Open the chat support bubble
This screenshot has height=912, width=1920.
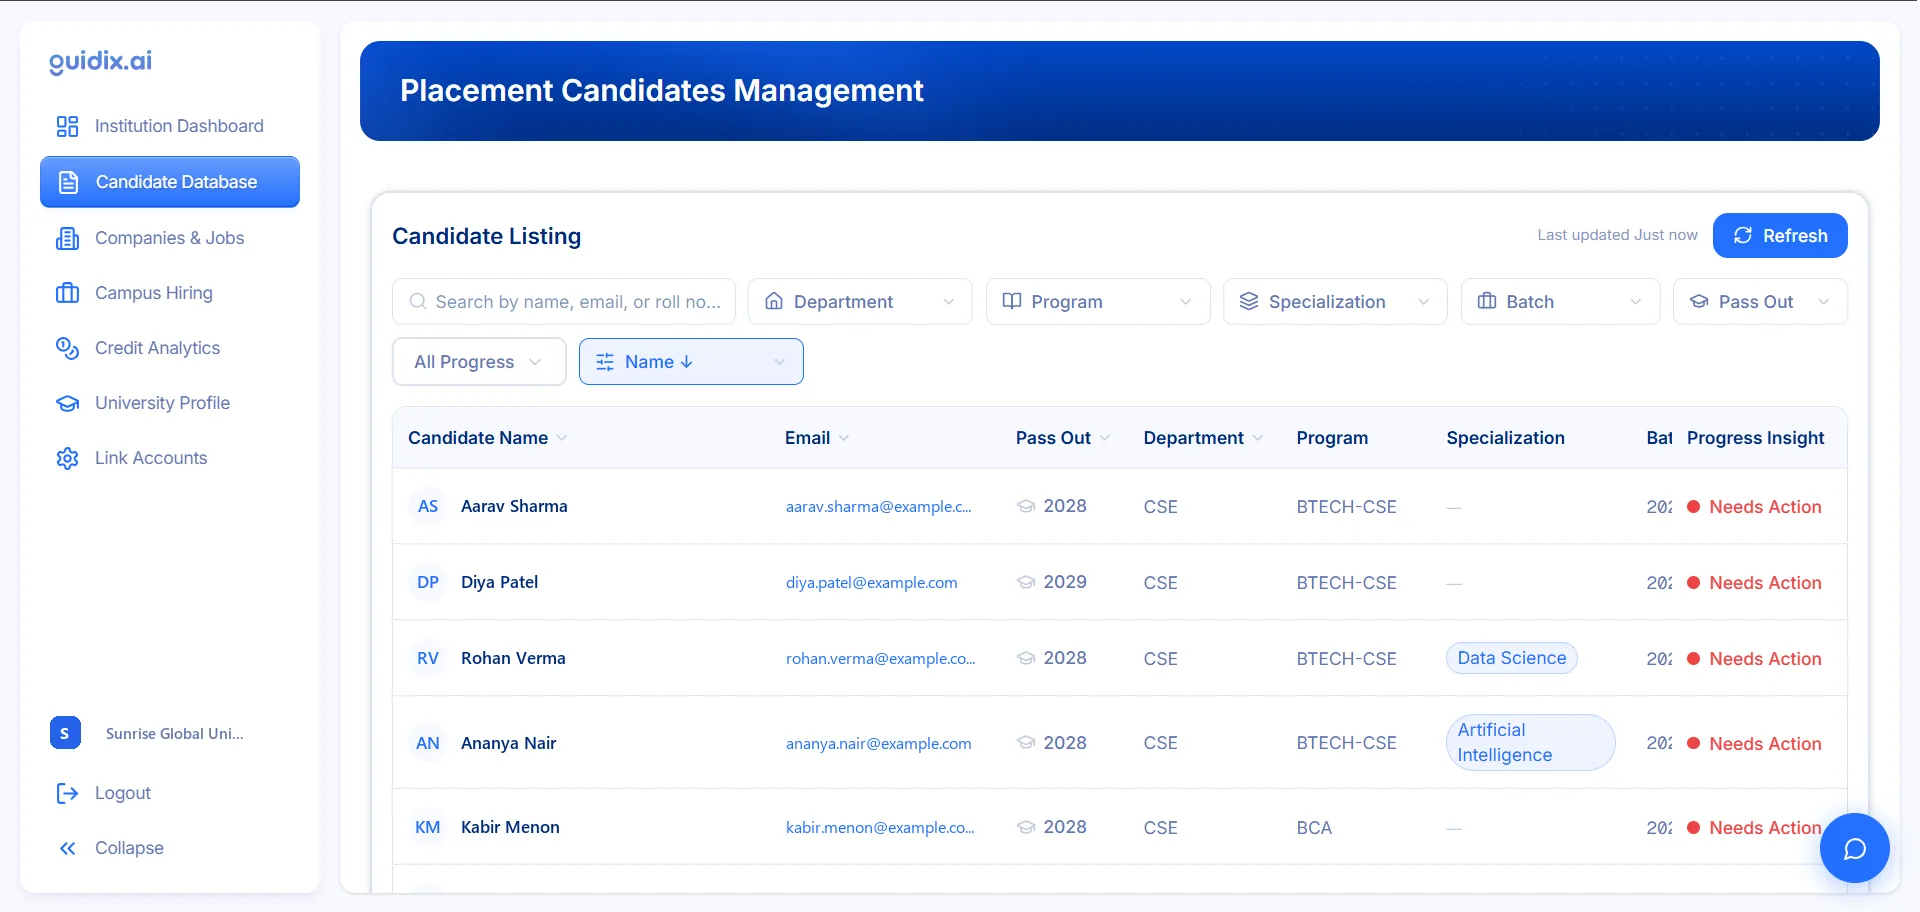(1854, 848)
